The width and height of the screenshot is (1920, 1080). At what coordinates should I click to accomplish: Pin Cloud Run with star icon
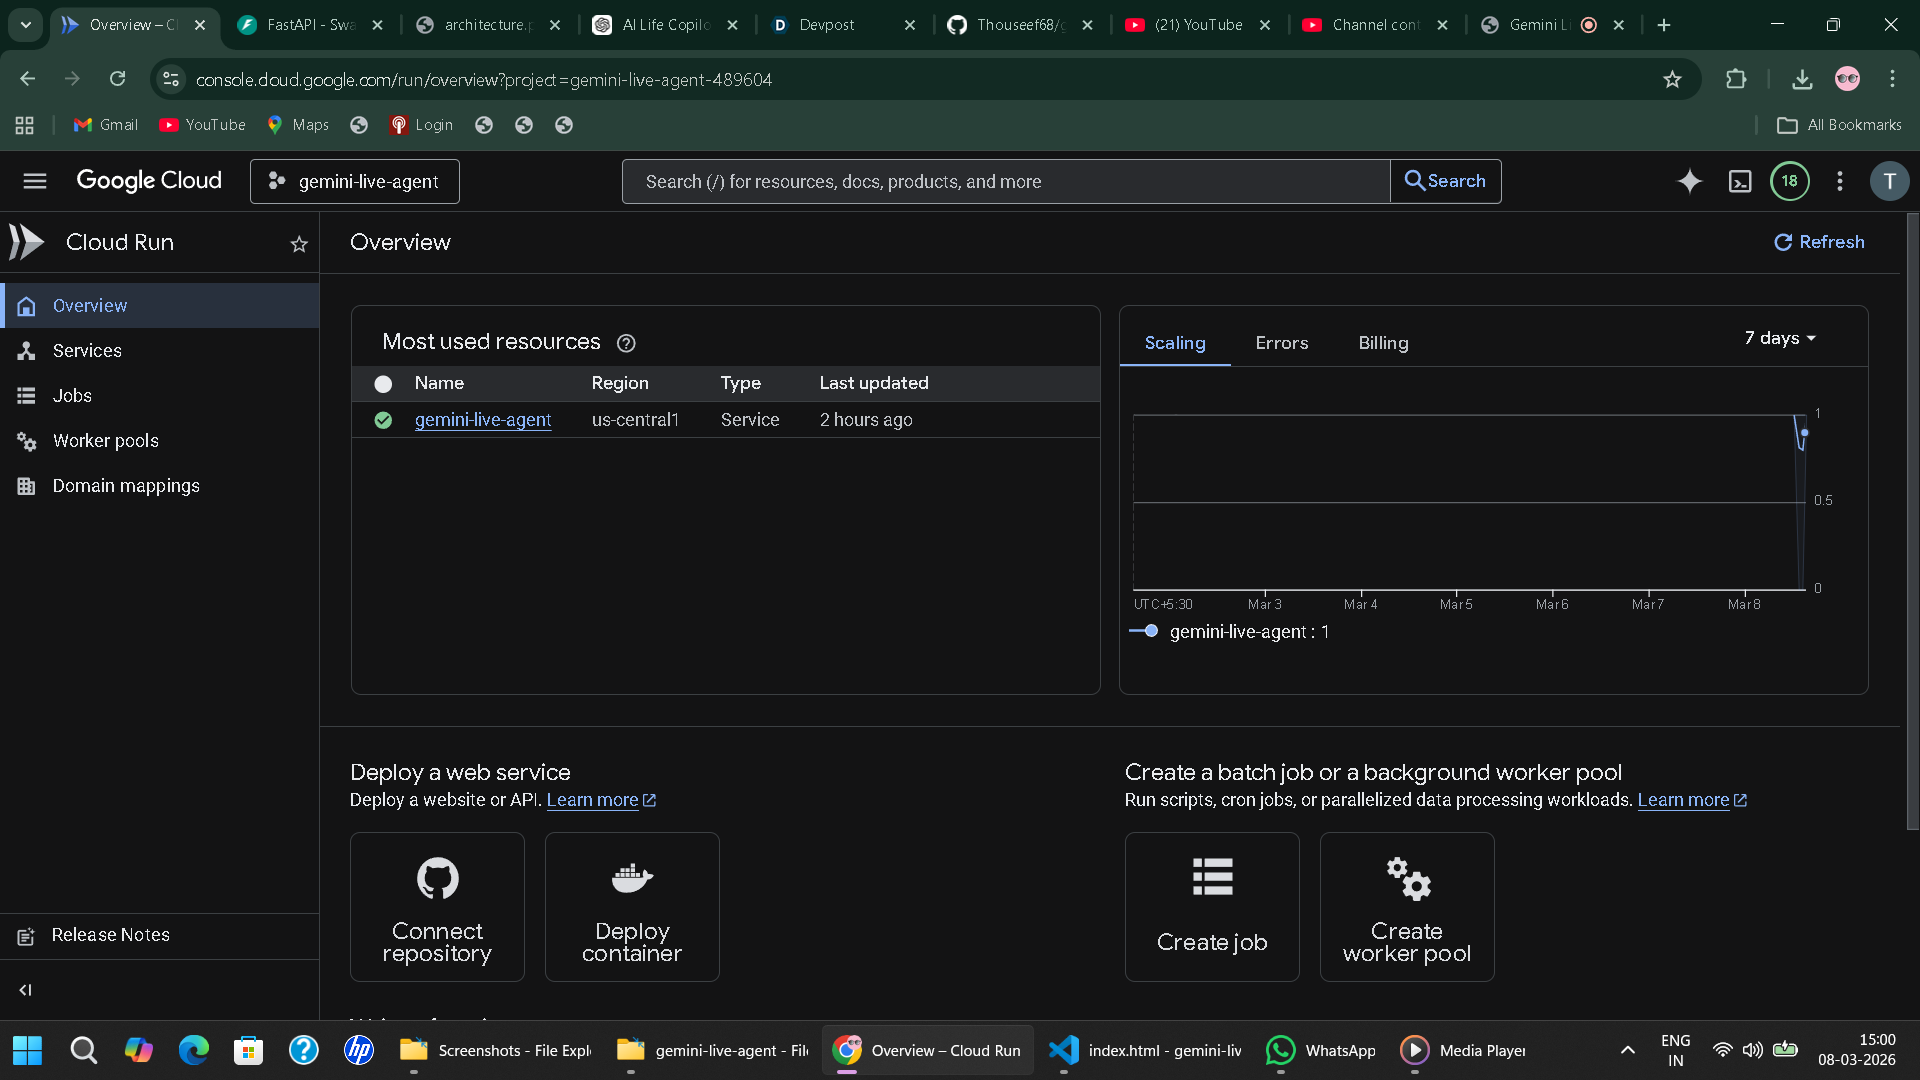tap(298, 244)
